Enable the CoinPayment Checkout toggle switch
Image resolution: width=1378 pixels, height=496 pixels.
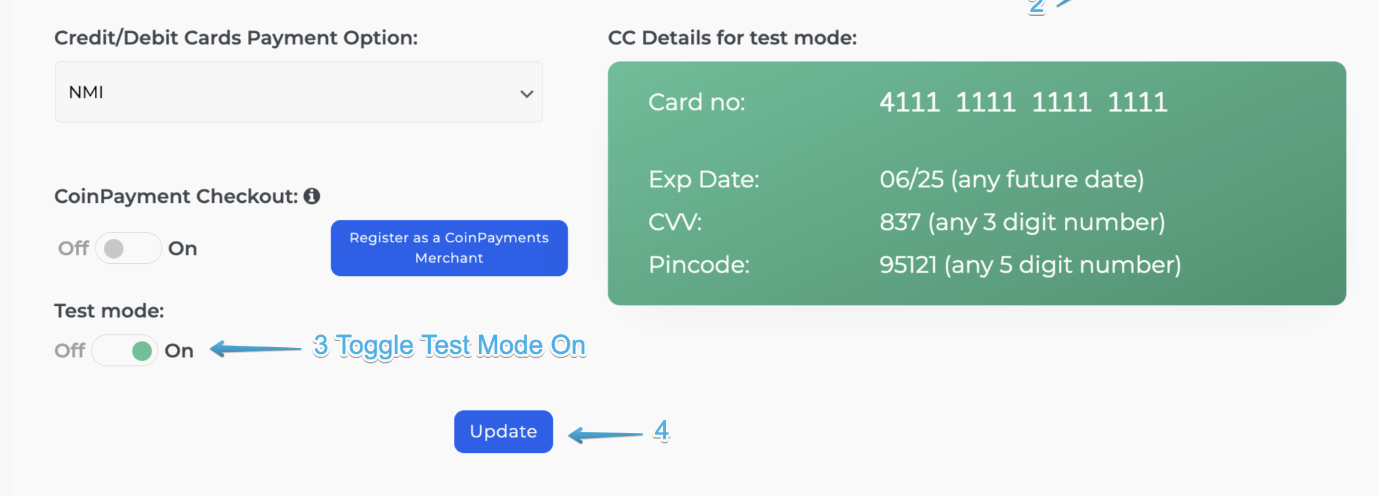point(128,248)
